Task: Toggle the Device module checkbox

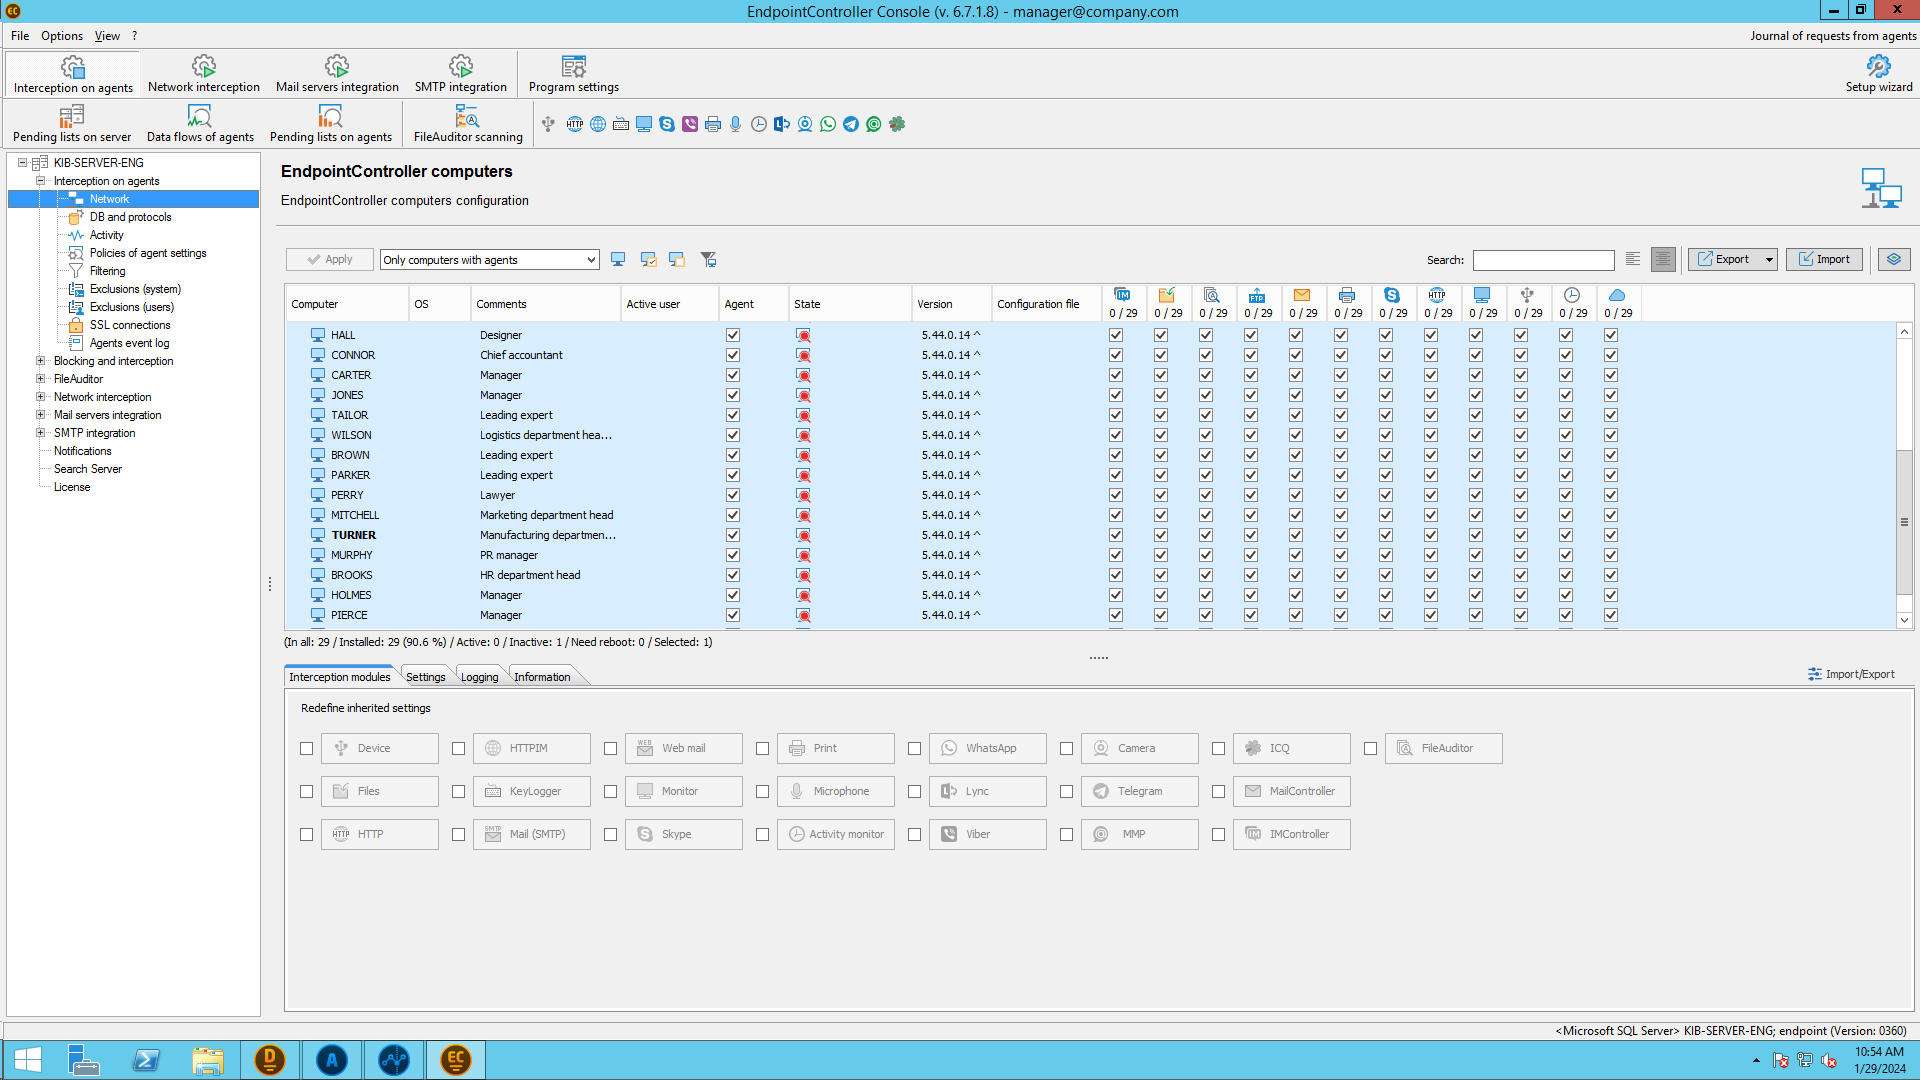Action: pos(307,749)
